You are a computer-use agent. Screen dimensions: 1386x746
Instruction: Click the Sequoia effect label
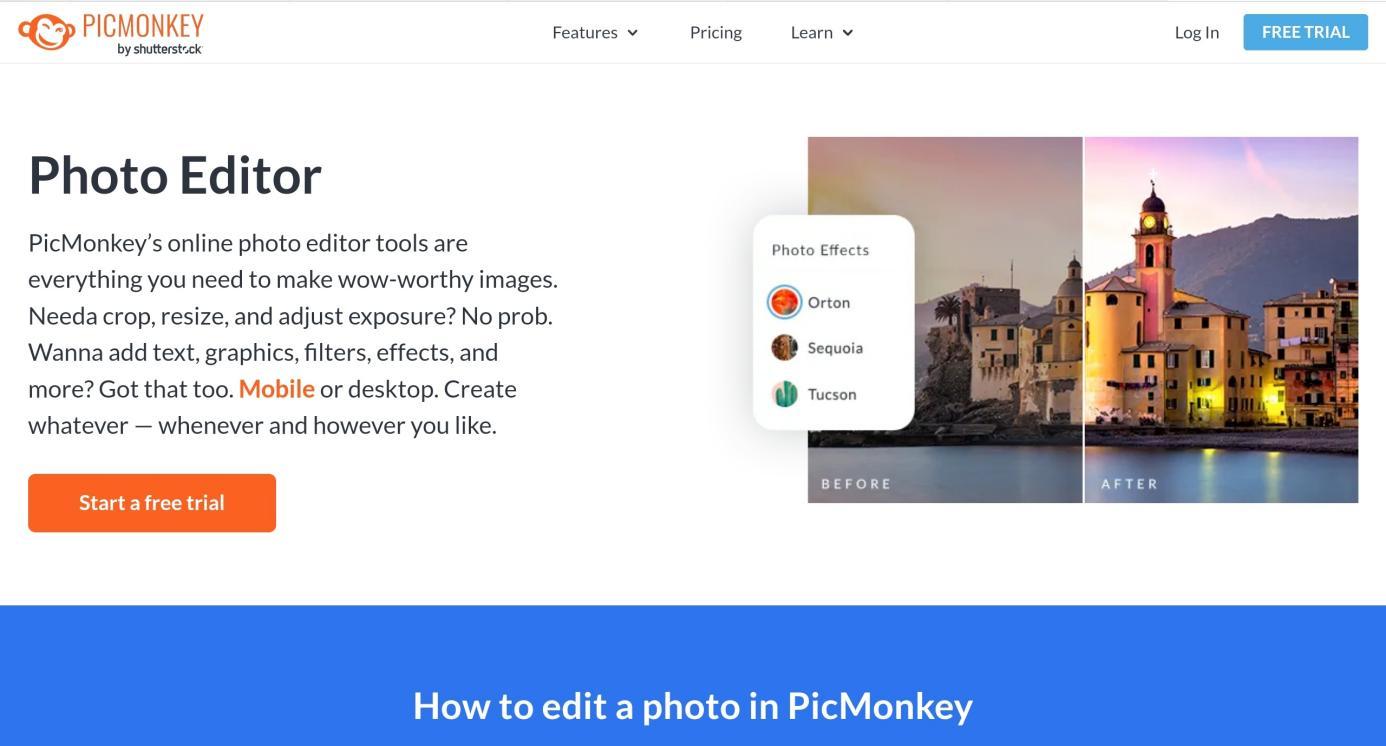pos(836,348)
